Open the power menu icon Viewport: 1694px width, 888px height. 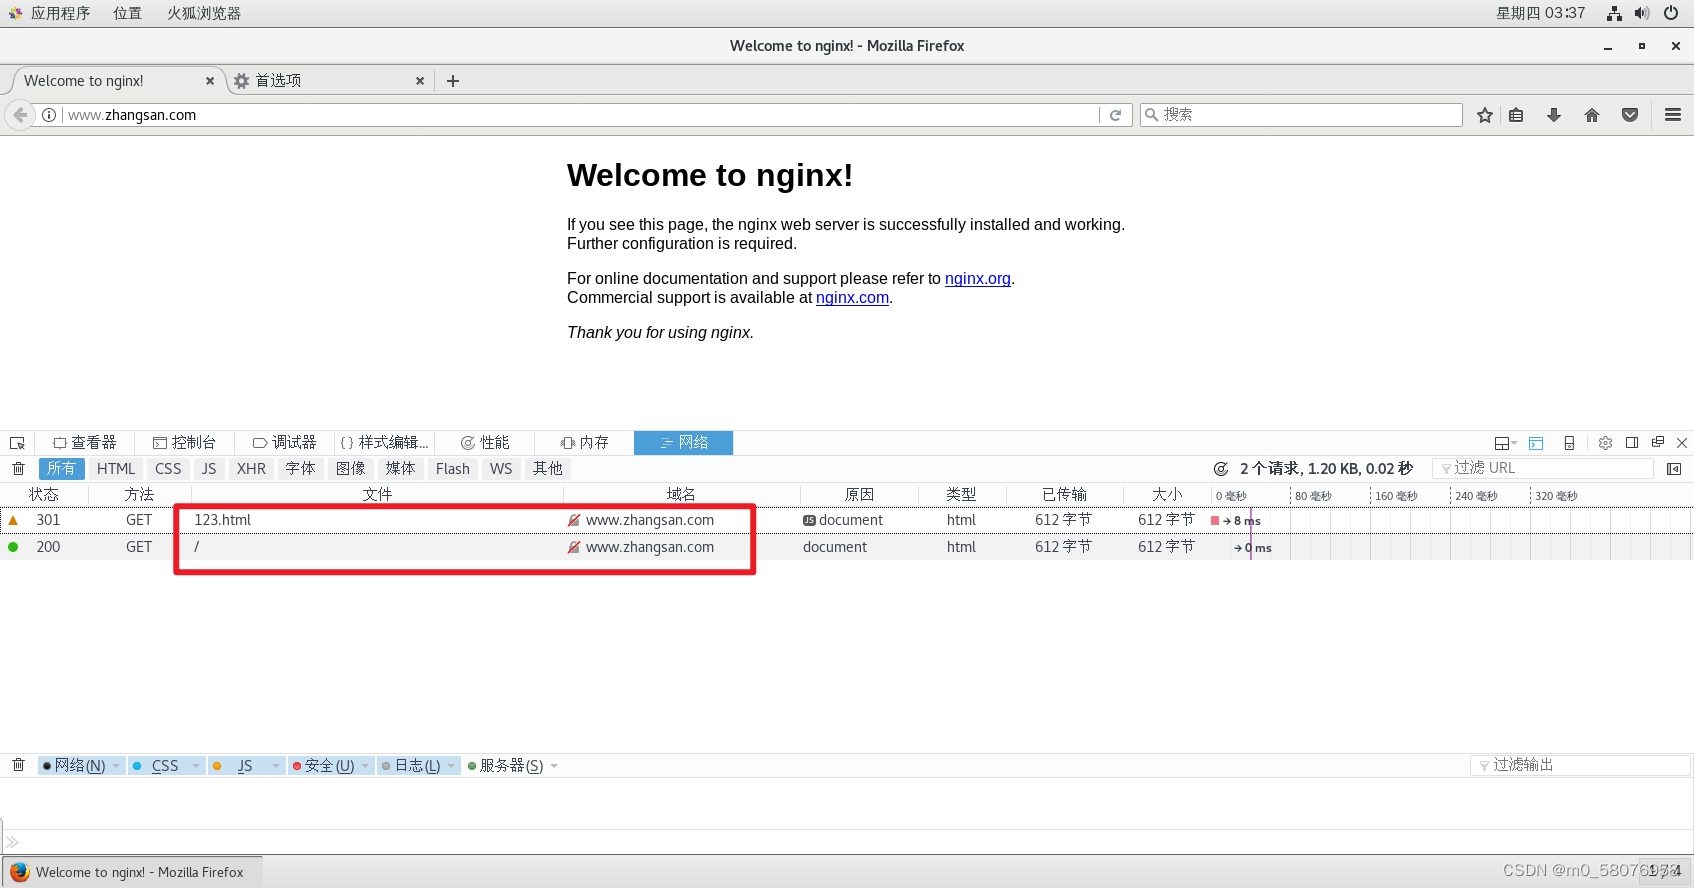[x=1671, y=13]
